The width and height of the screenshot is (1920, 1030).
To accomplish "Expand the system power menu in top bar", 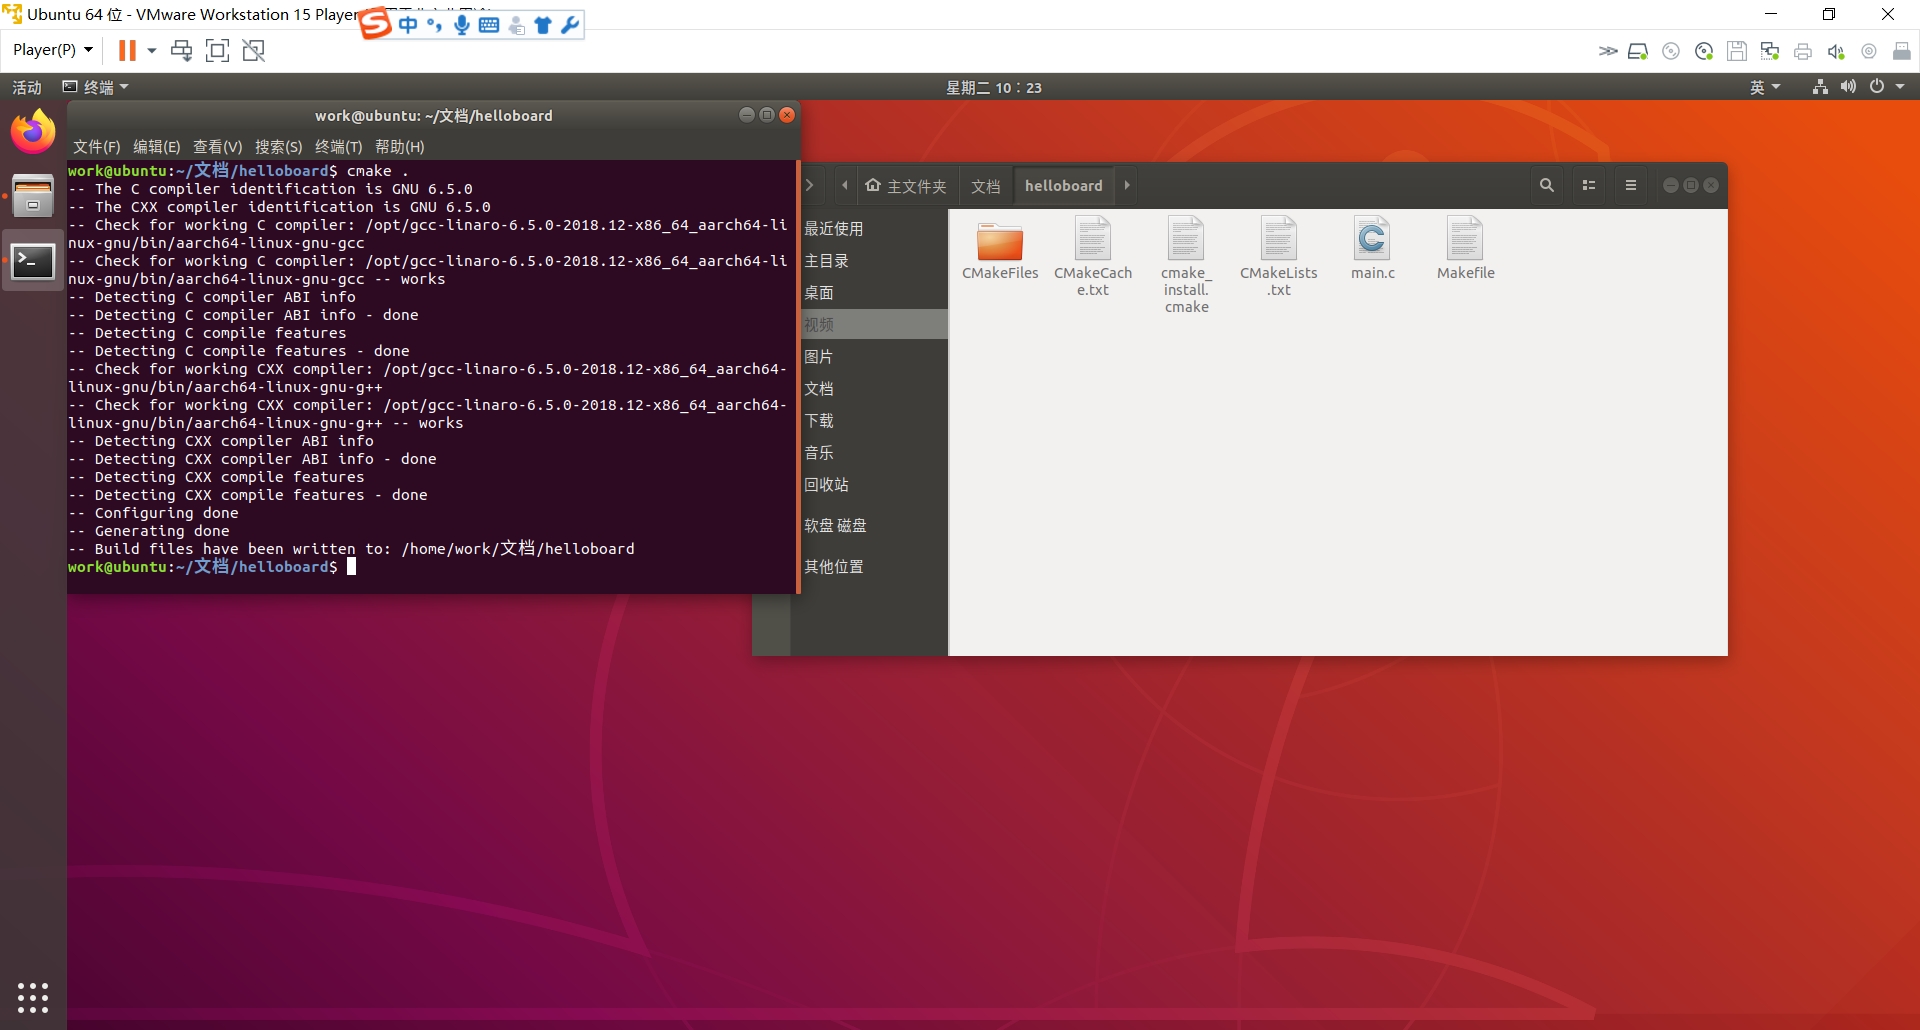I will click(1886, 87).
